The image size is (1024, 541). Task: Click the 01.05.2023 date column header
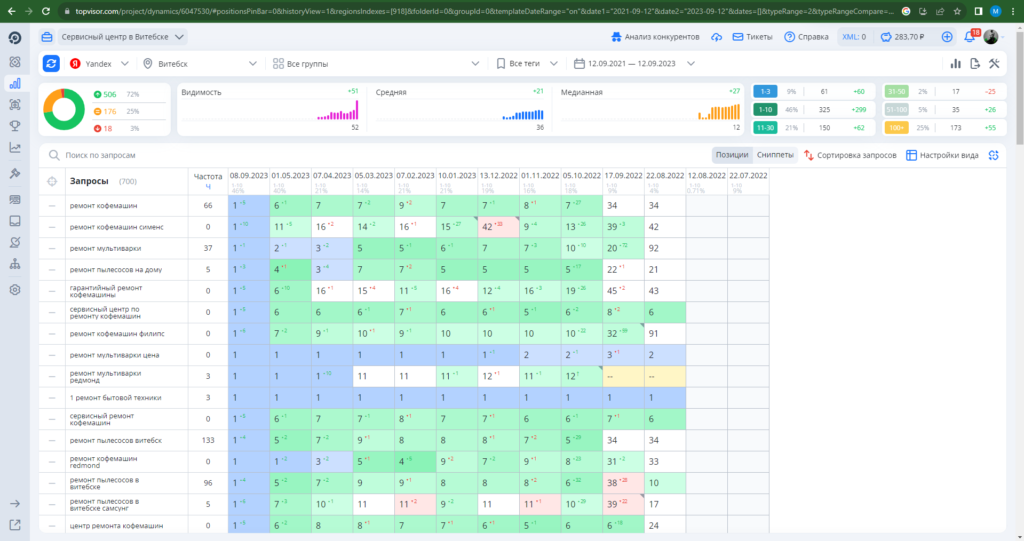291,176
